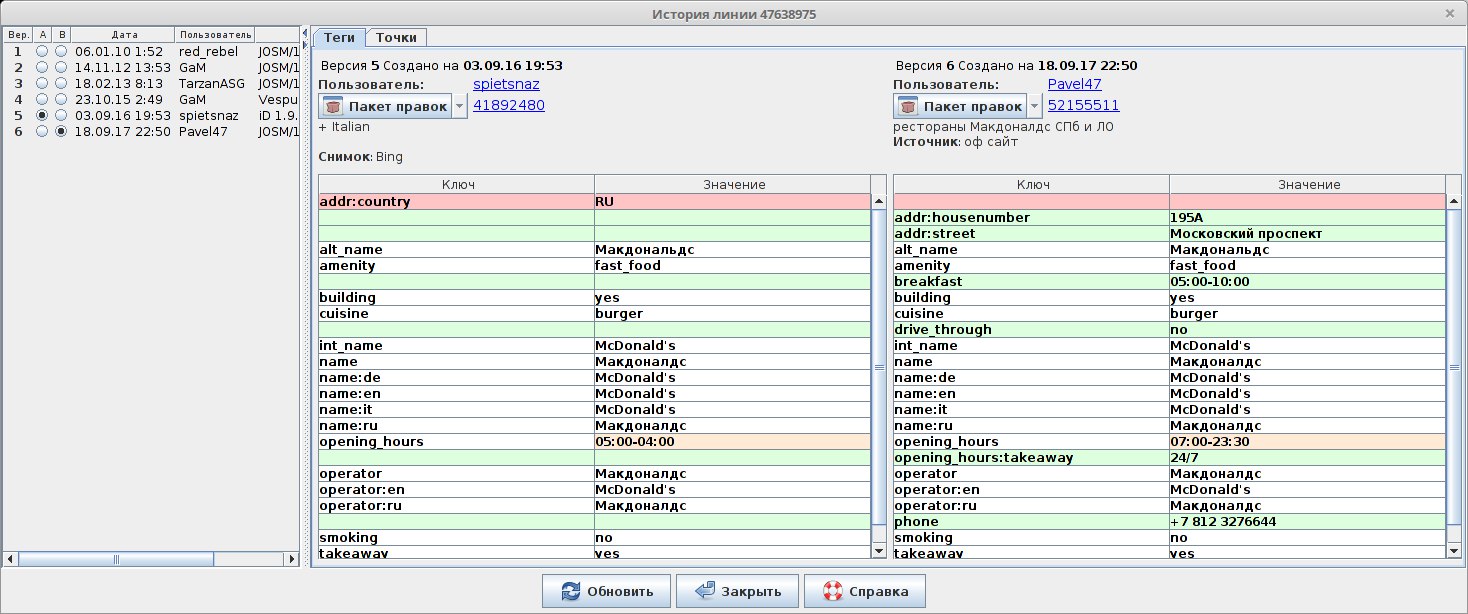Screen dimensions: 1468x614
Task: Click the 05:00-10:00 breakfast value
Action: click(x=1307, y=281)
